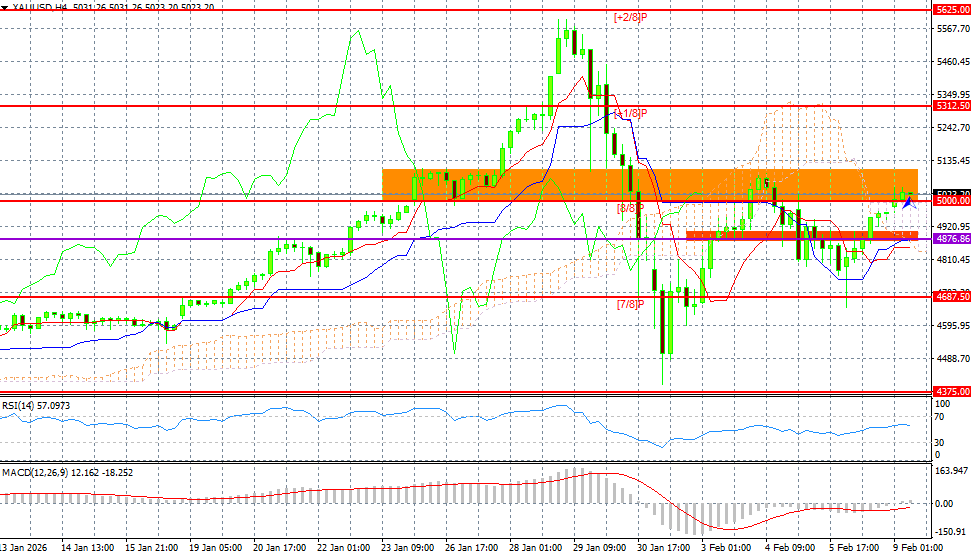Click the RSI scale value 30
This screenshot has width=971, height=558.
[x=939, y=443]
